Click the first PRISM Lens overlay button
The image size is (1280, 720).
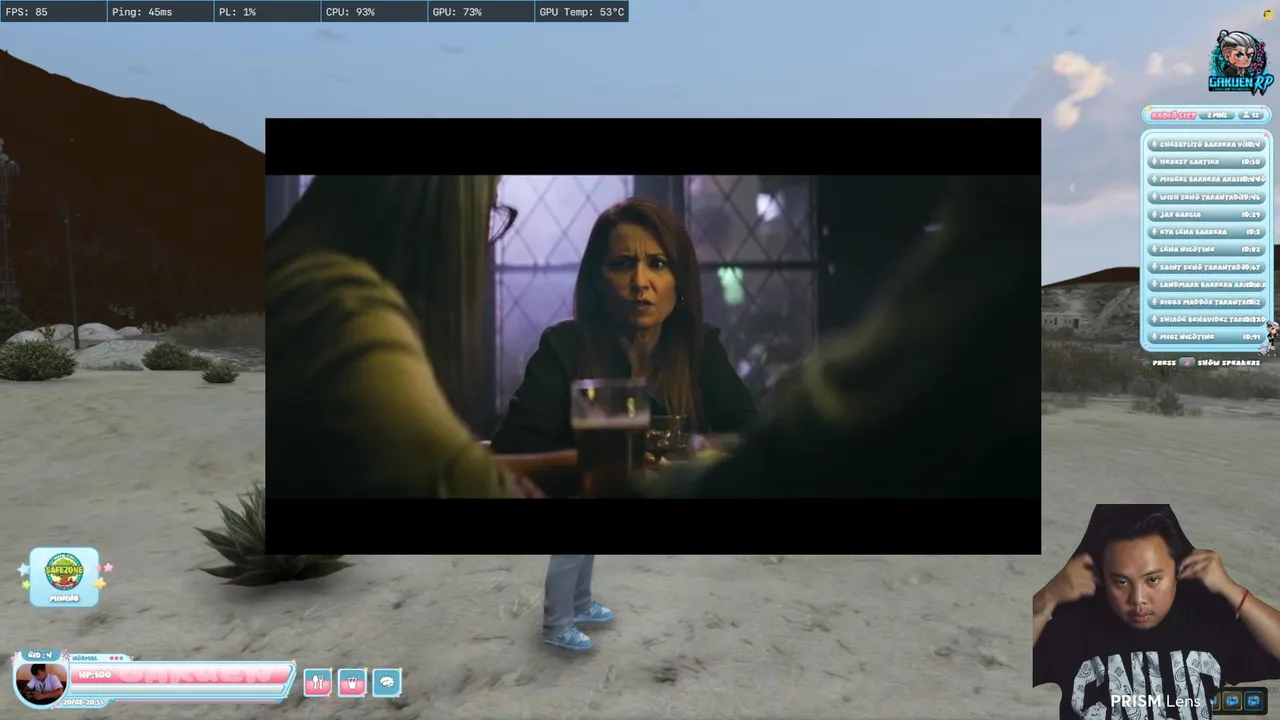1232,701
